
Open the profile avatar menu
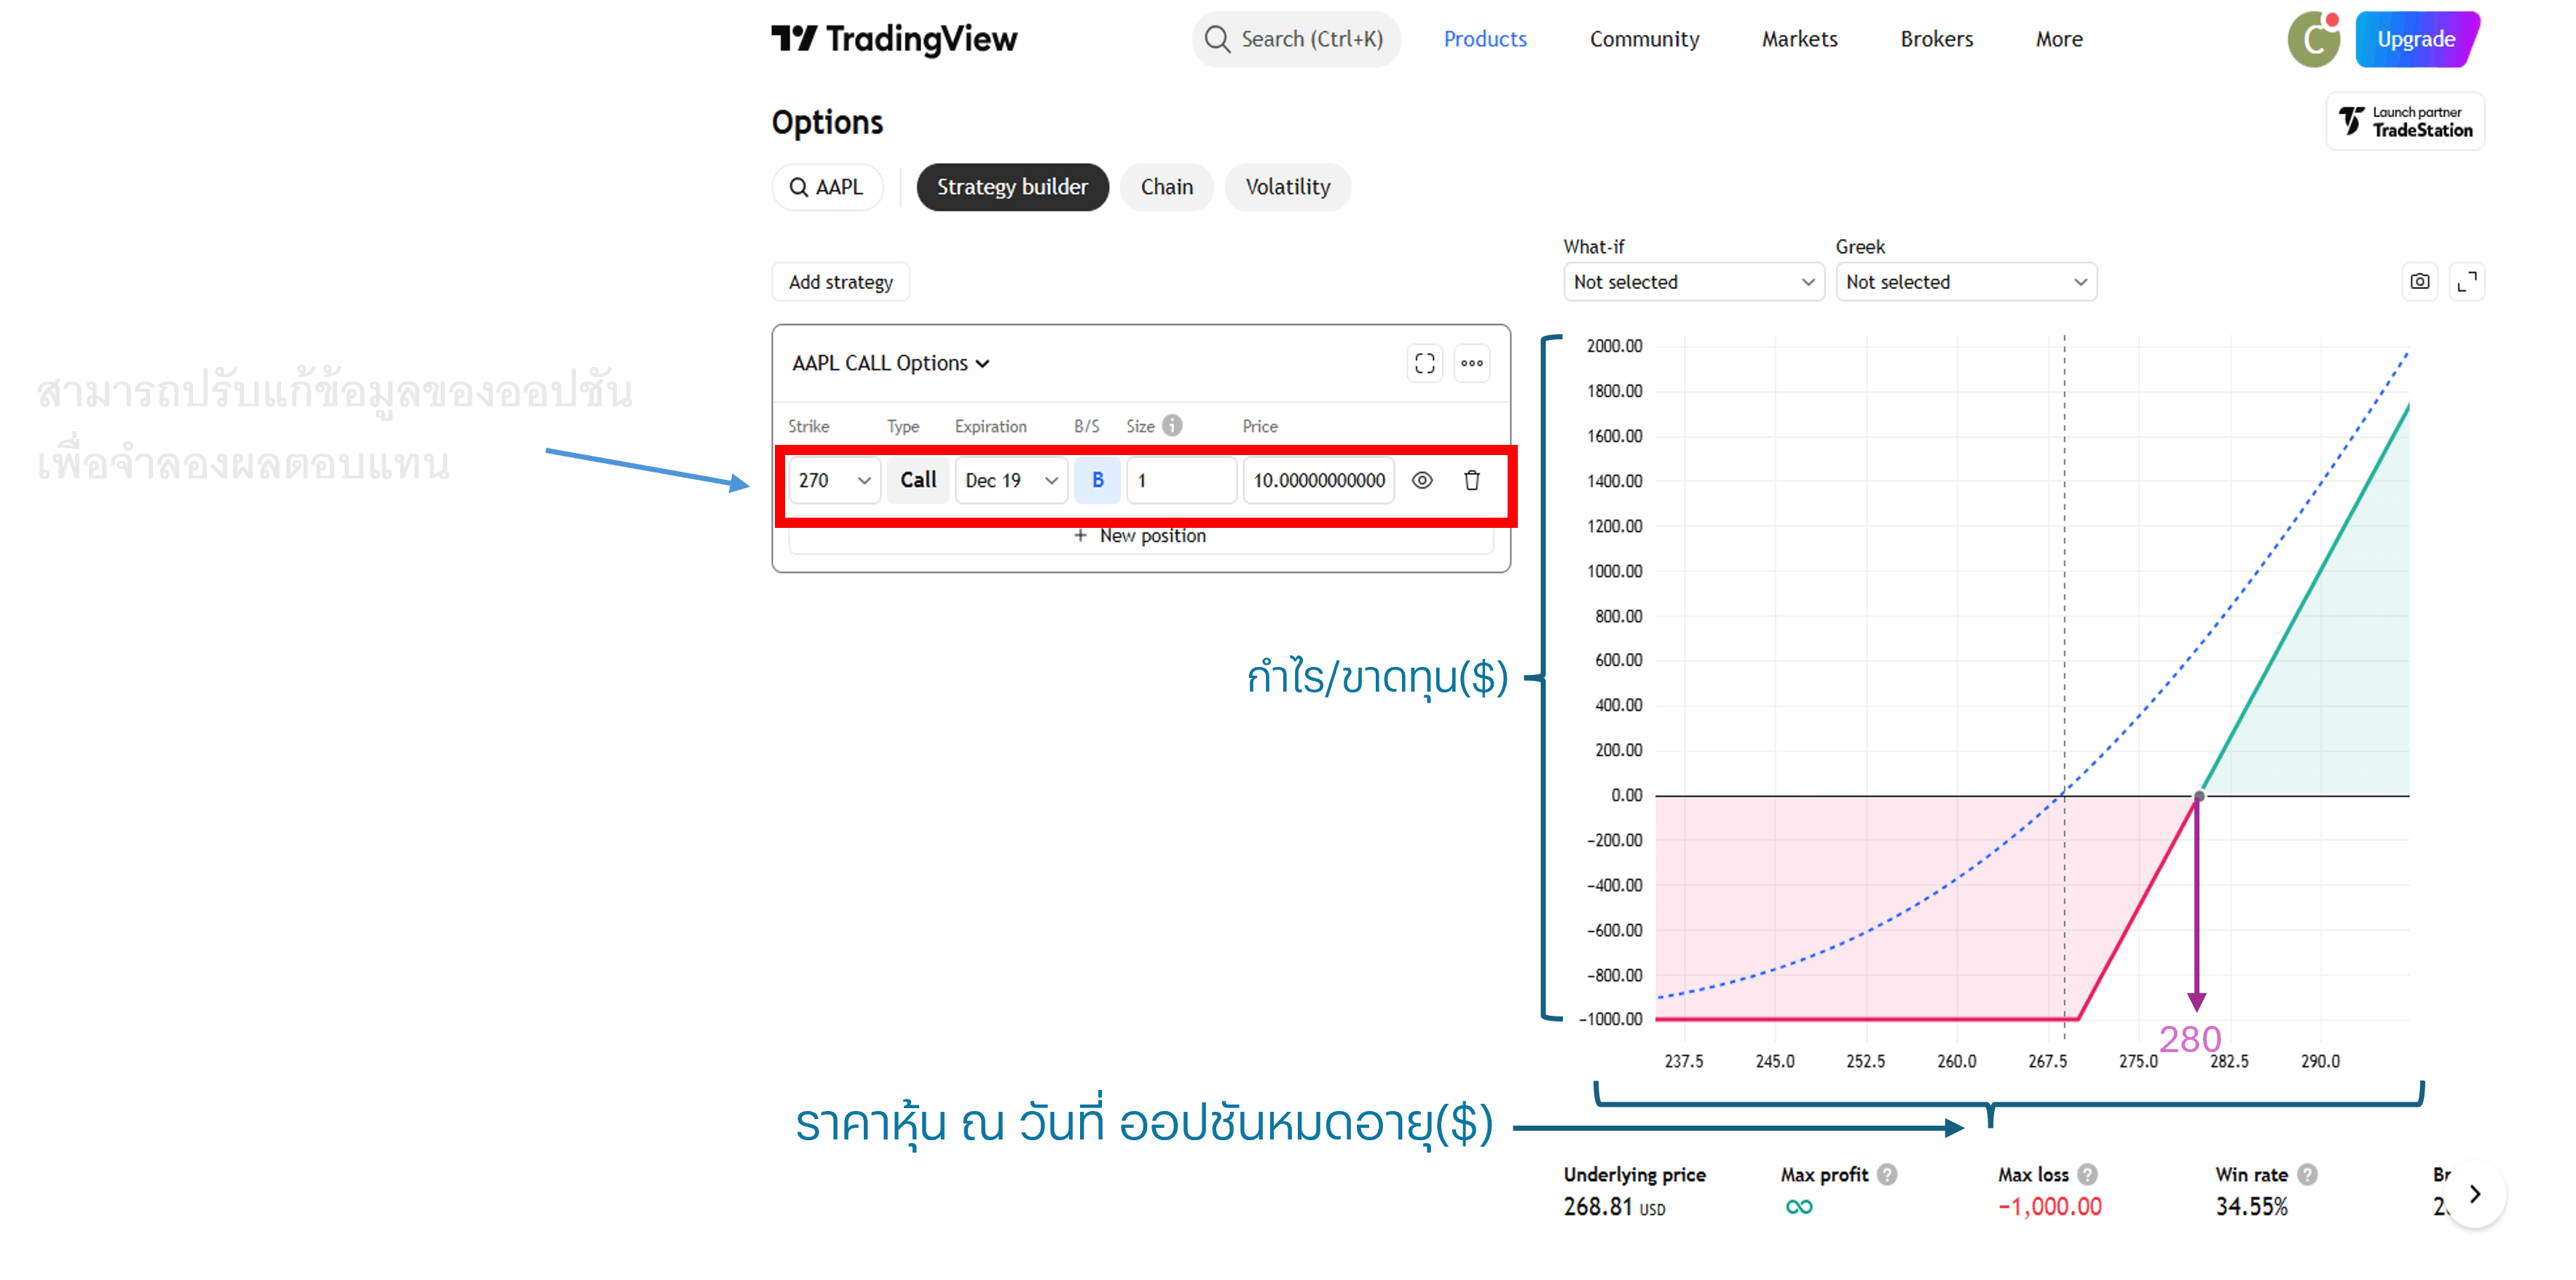pyautogui.click(x=2312, y=39)
